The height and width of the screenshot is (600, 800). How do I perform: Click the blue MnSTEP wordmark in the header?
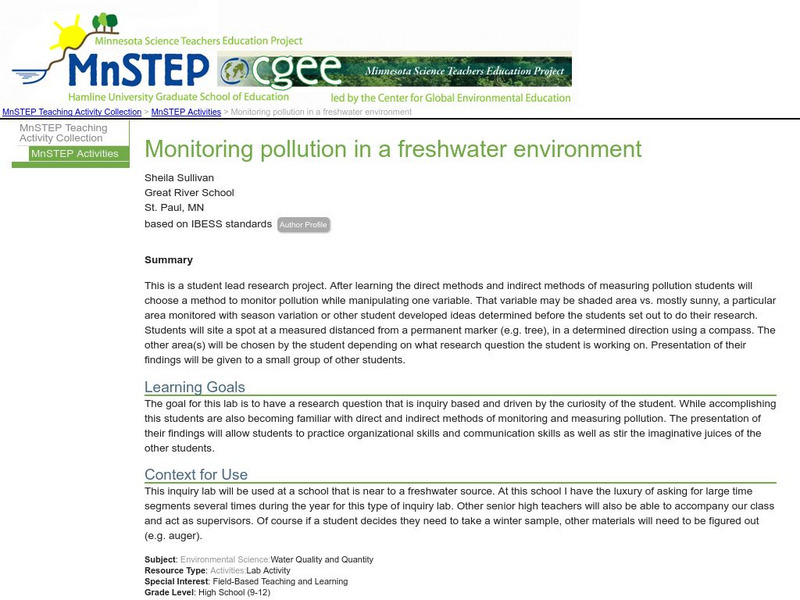(137, 70)
